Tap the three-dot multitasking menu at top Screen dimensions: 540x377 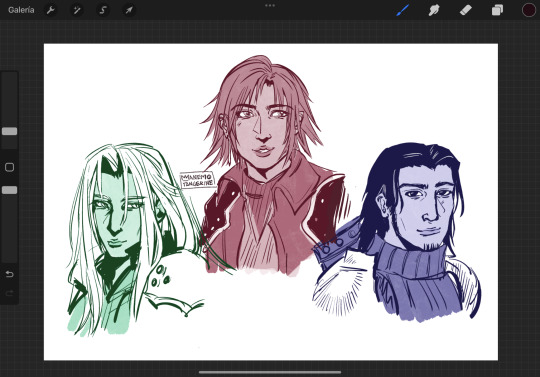[x=270, y=6]
